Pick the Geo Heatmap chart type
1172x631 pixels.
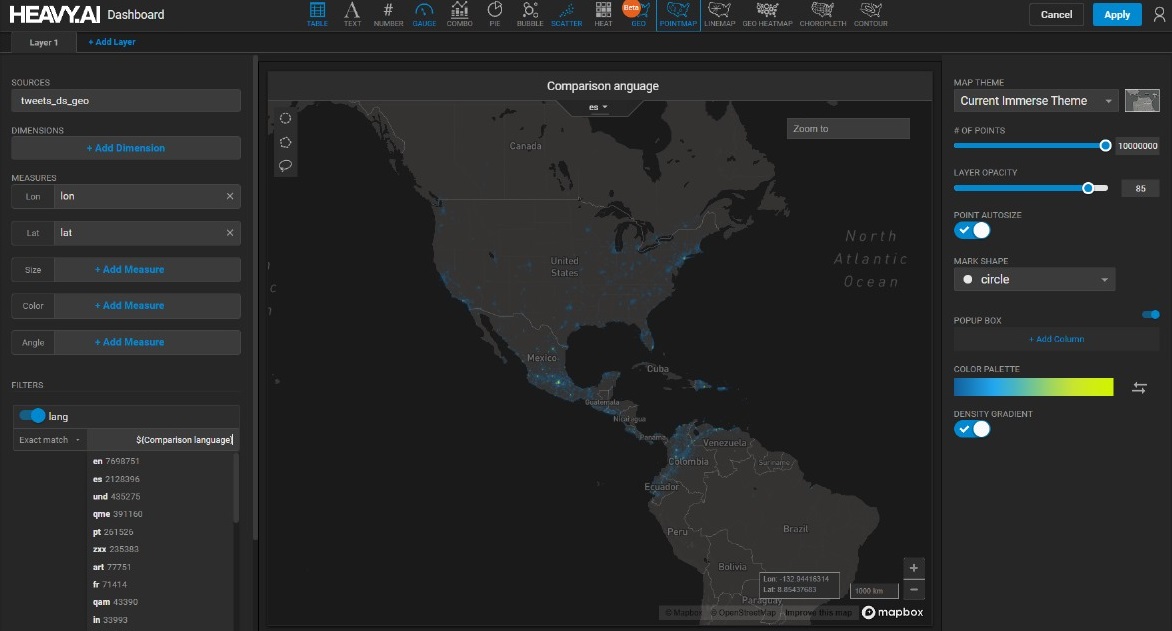point(766,13)
